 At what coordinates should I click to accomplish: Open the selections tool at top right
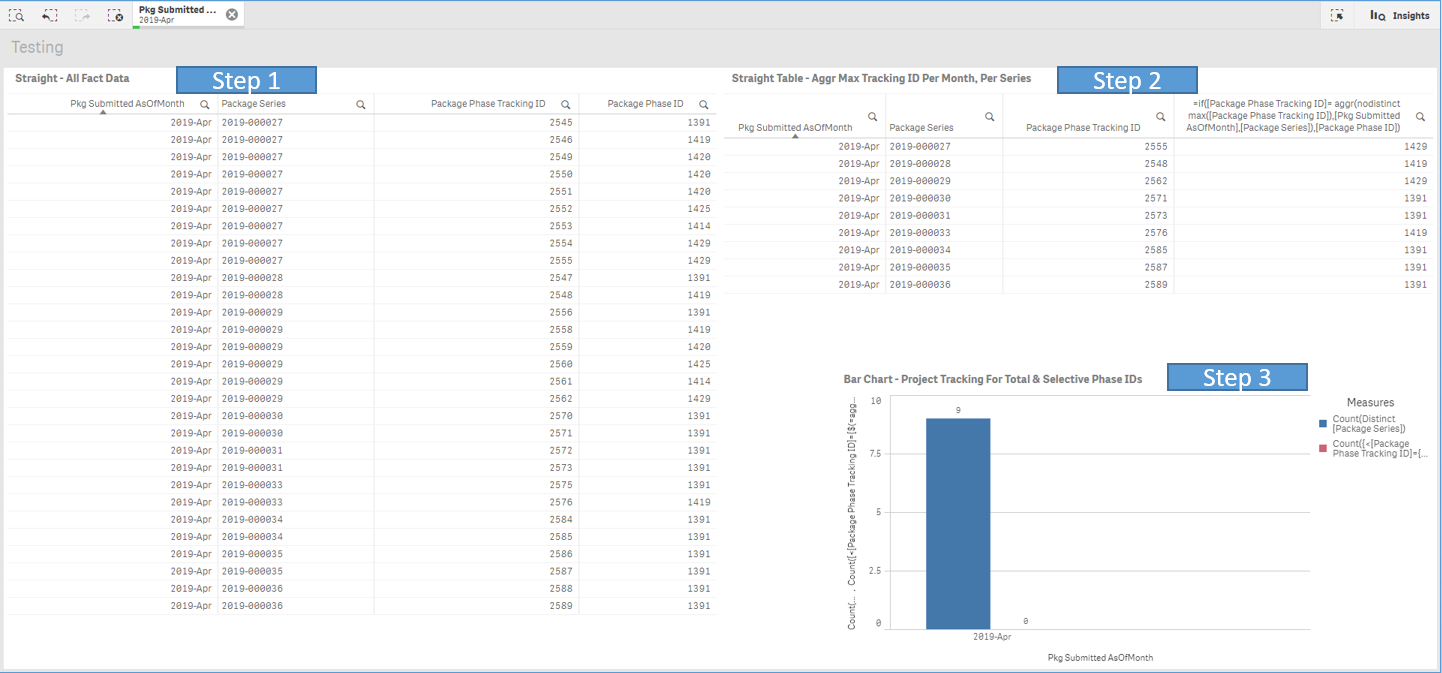pyautogui.click(x=1337, y=15)
